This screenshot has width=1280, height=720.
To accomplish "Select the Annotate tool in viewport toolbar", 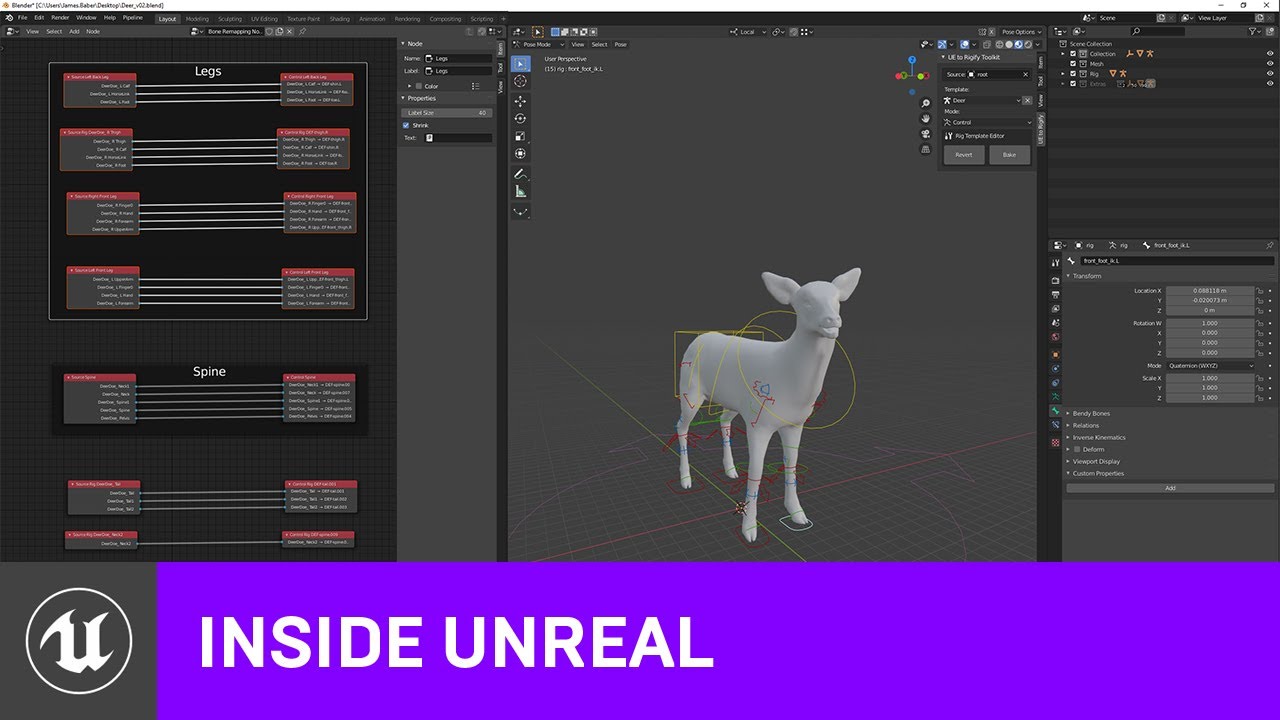I will (520, 173).
